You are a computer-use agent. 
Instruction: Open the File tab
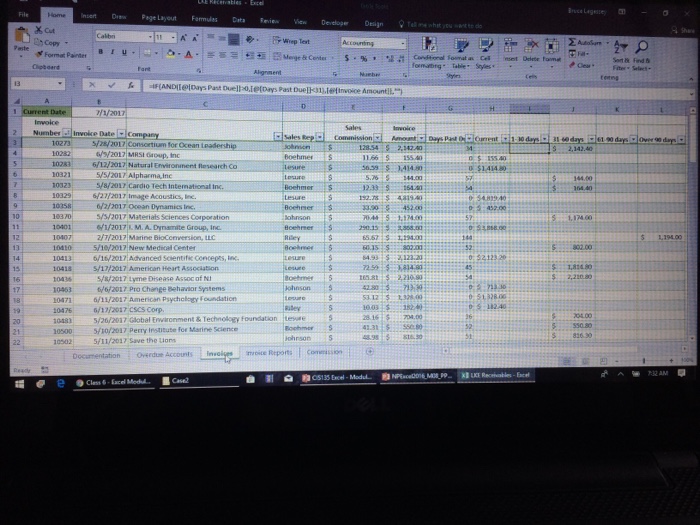23,15
